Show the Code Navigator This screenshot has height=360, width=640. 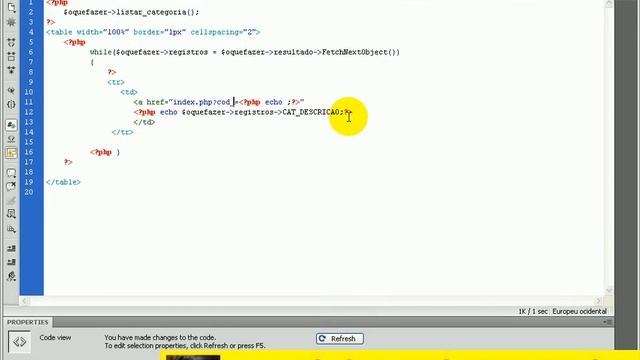11,22
